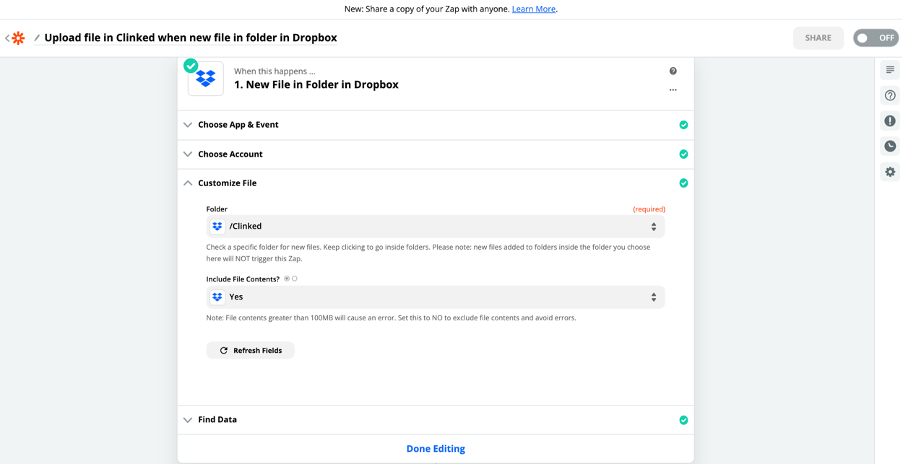Open the Include File Contents dropdown showing Yes
Image resolution: width=902 pixels, height=464 pixels.
pyautogui.click(x=435, y=297)
